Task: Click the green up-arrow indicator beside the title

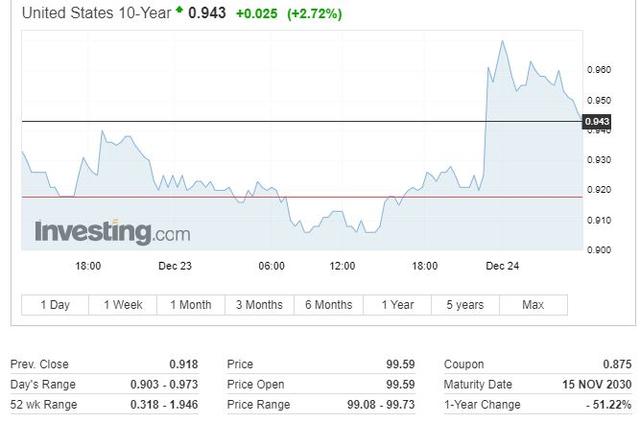Action: click(x=179, y=10)
